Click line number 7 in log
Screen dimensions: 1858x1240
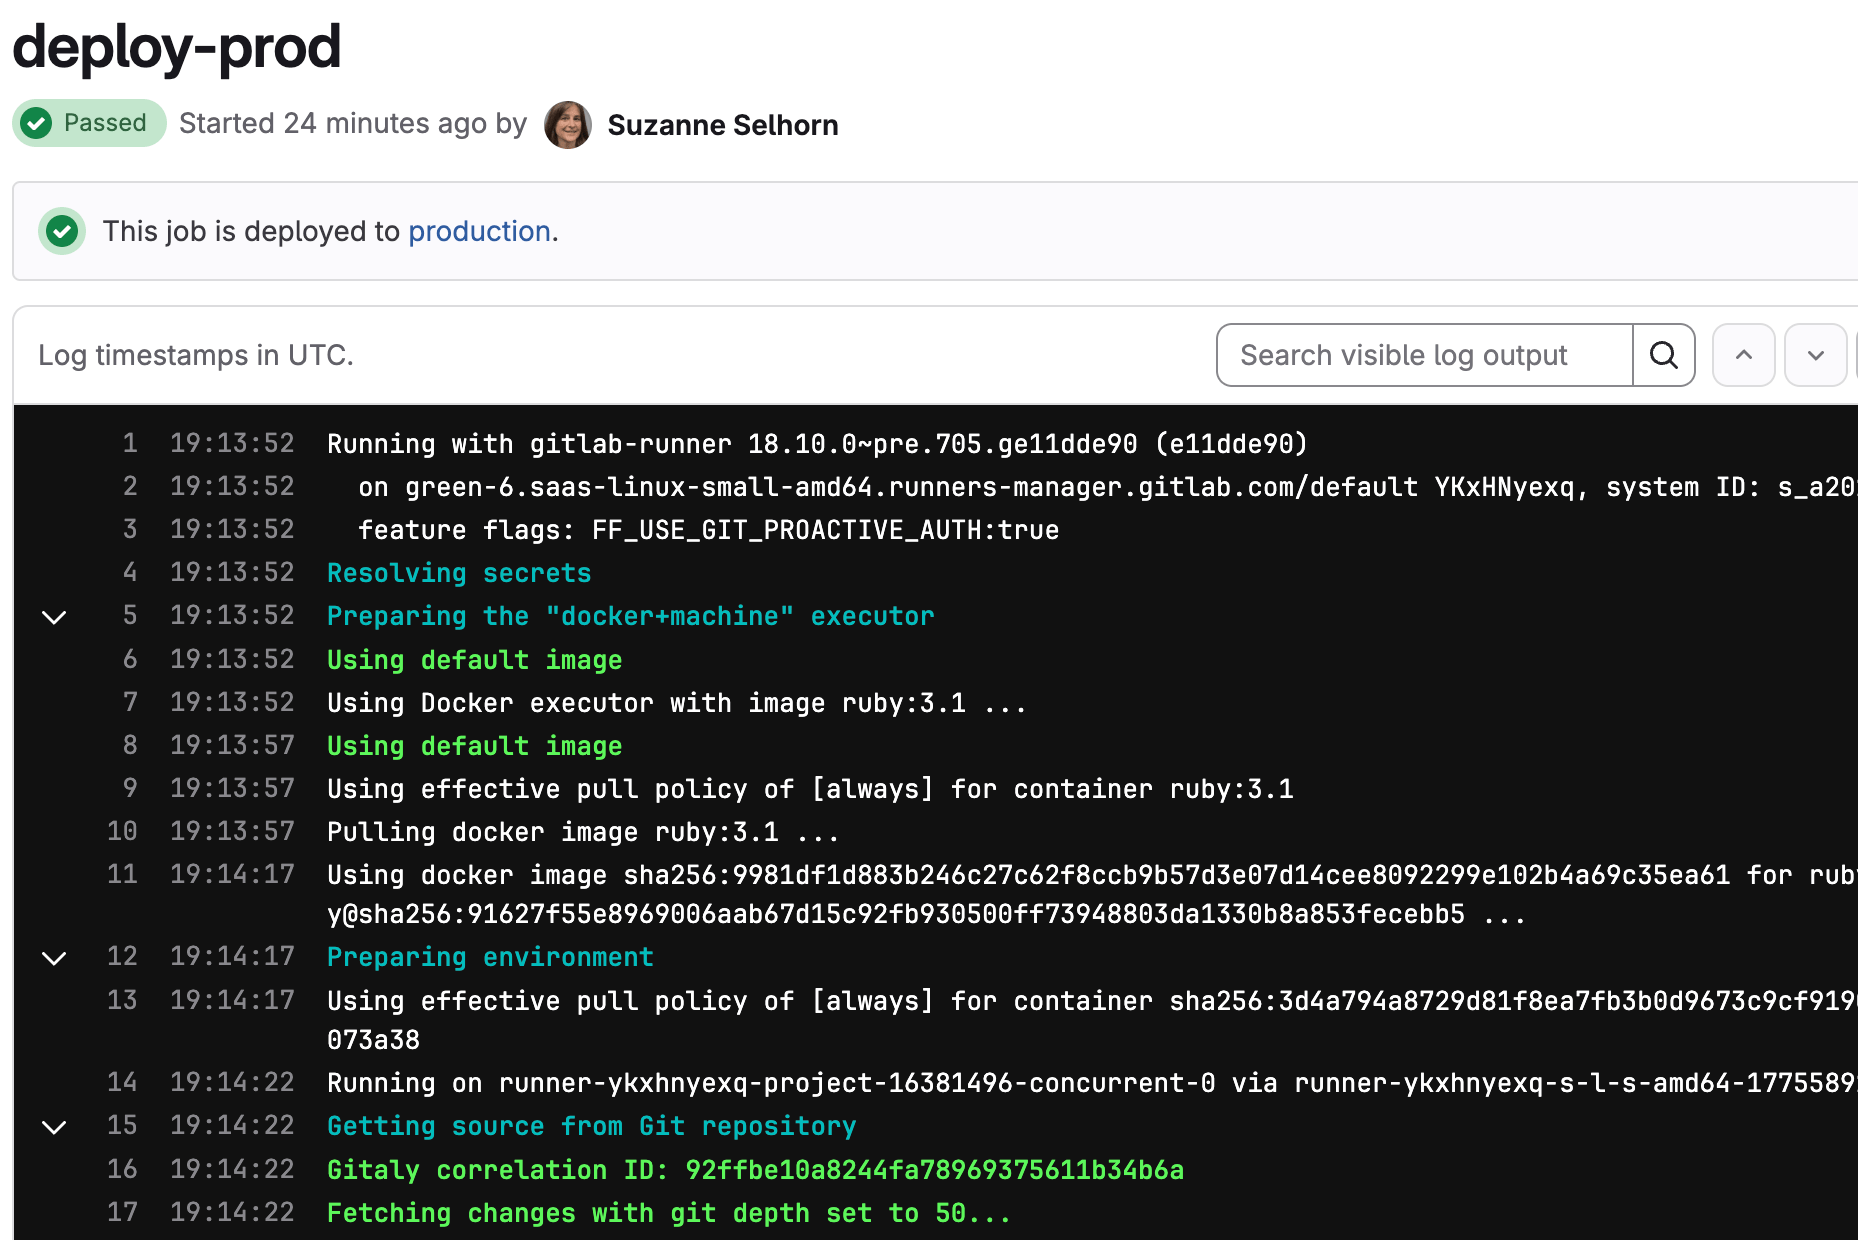pyautogui.click(x=130, y=702)
